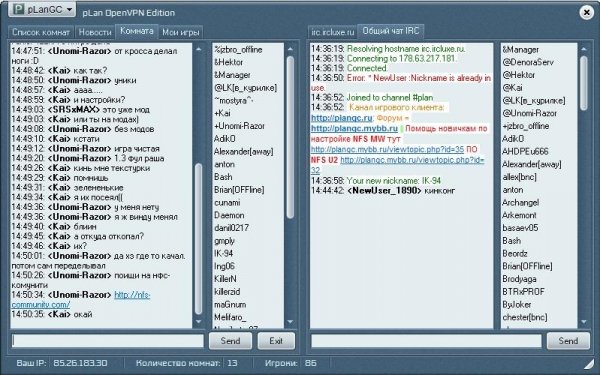Click down arrow of IRC user list scrollbar

[584, 321]
